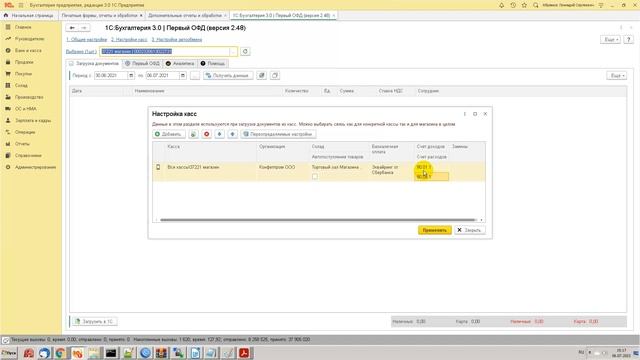Select the Торговый зал Магазина warehouse cell

pyautogui.click(x=335, y=167)
